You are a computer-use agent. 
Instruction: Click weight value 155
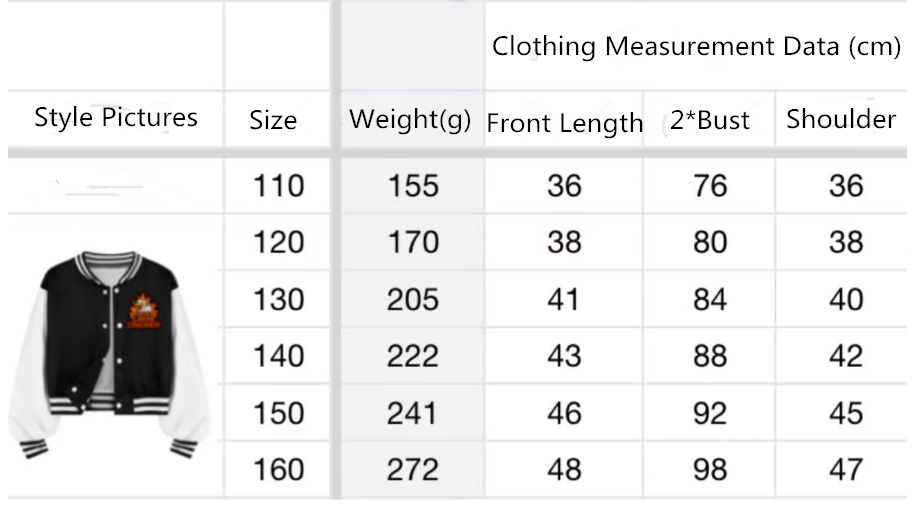(x=412, y=186)
